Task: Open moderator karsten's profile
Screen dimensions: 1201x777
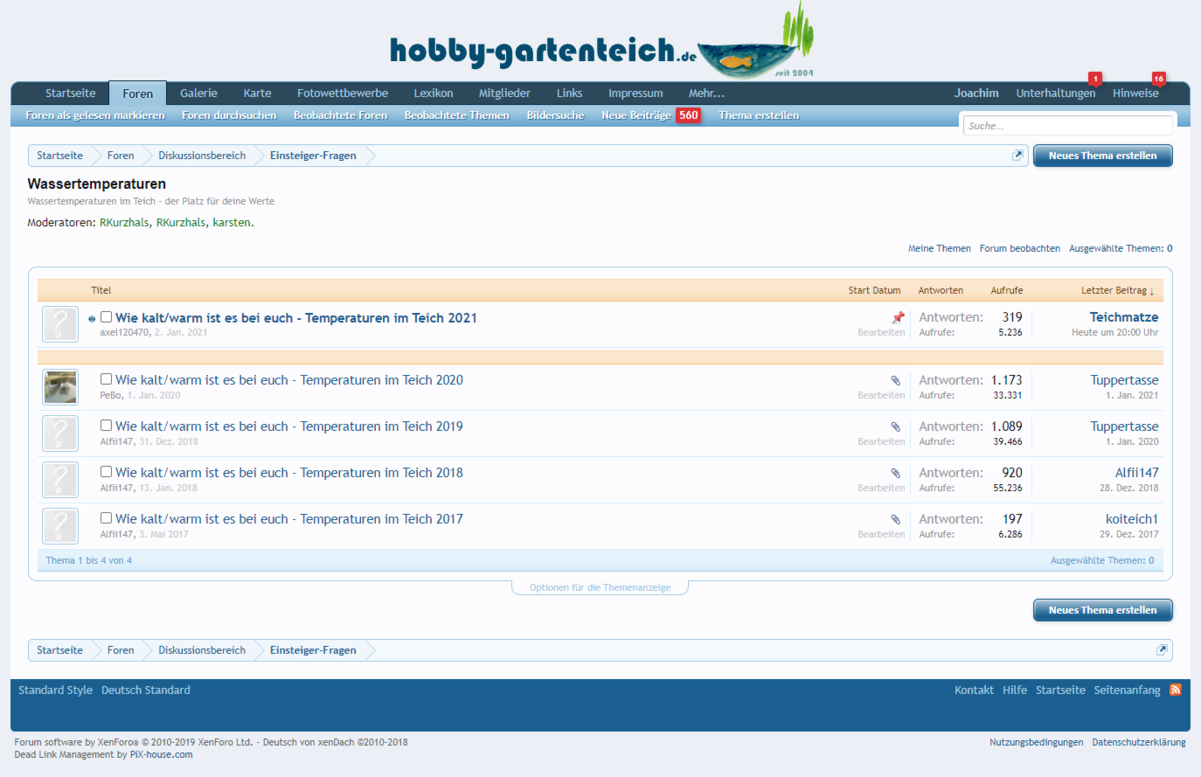Action: (232, 222)
